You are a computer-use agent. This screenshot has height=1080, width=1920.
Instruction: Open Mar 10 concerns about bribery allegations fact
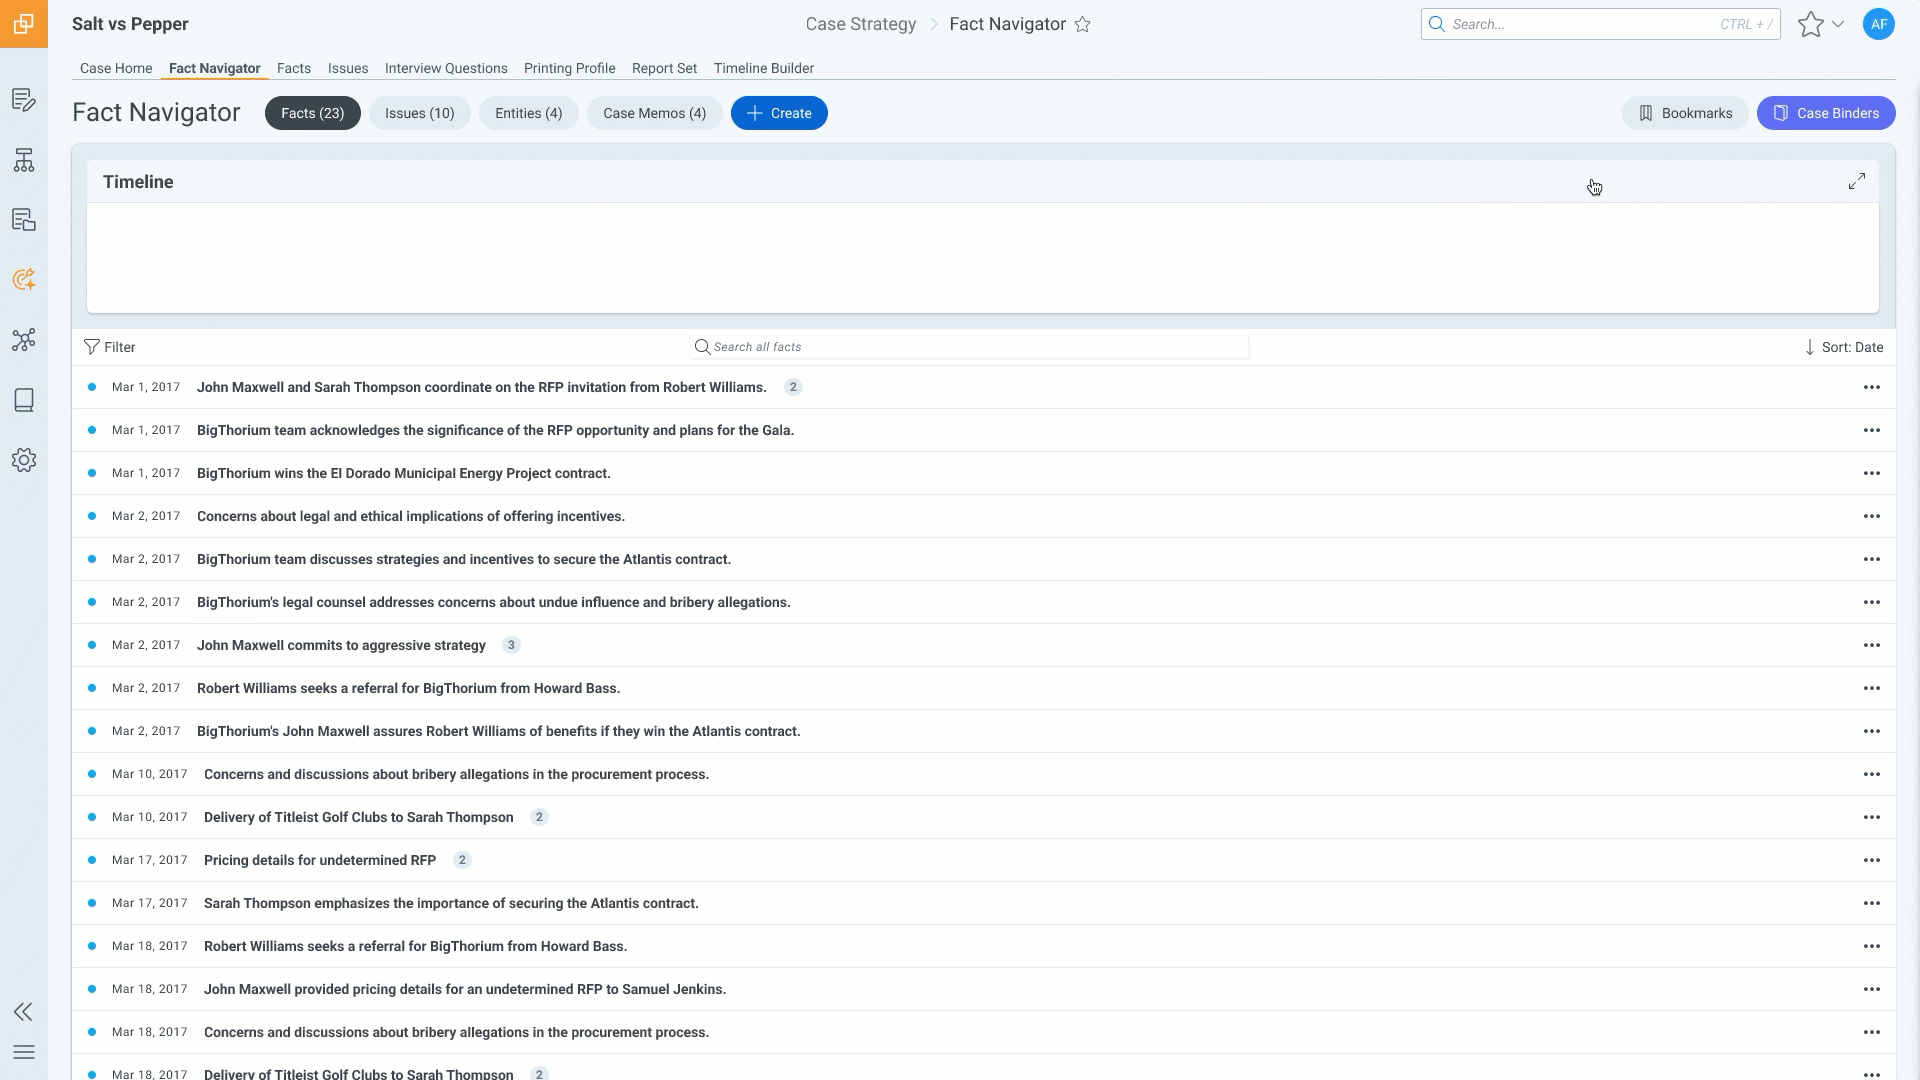click(456, 774)
